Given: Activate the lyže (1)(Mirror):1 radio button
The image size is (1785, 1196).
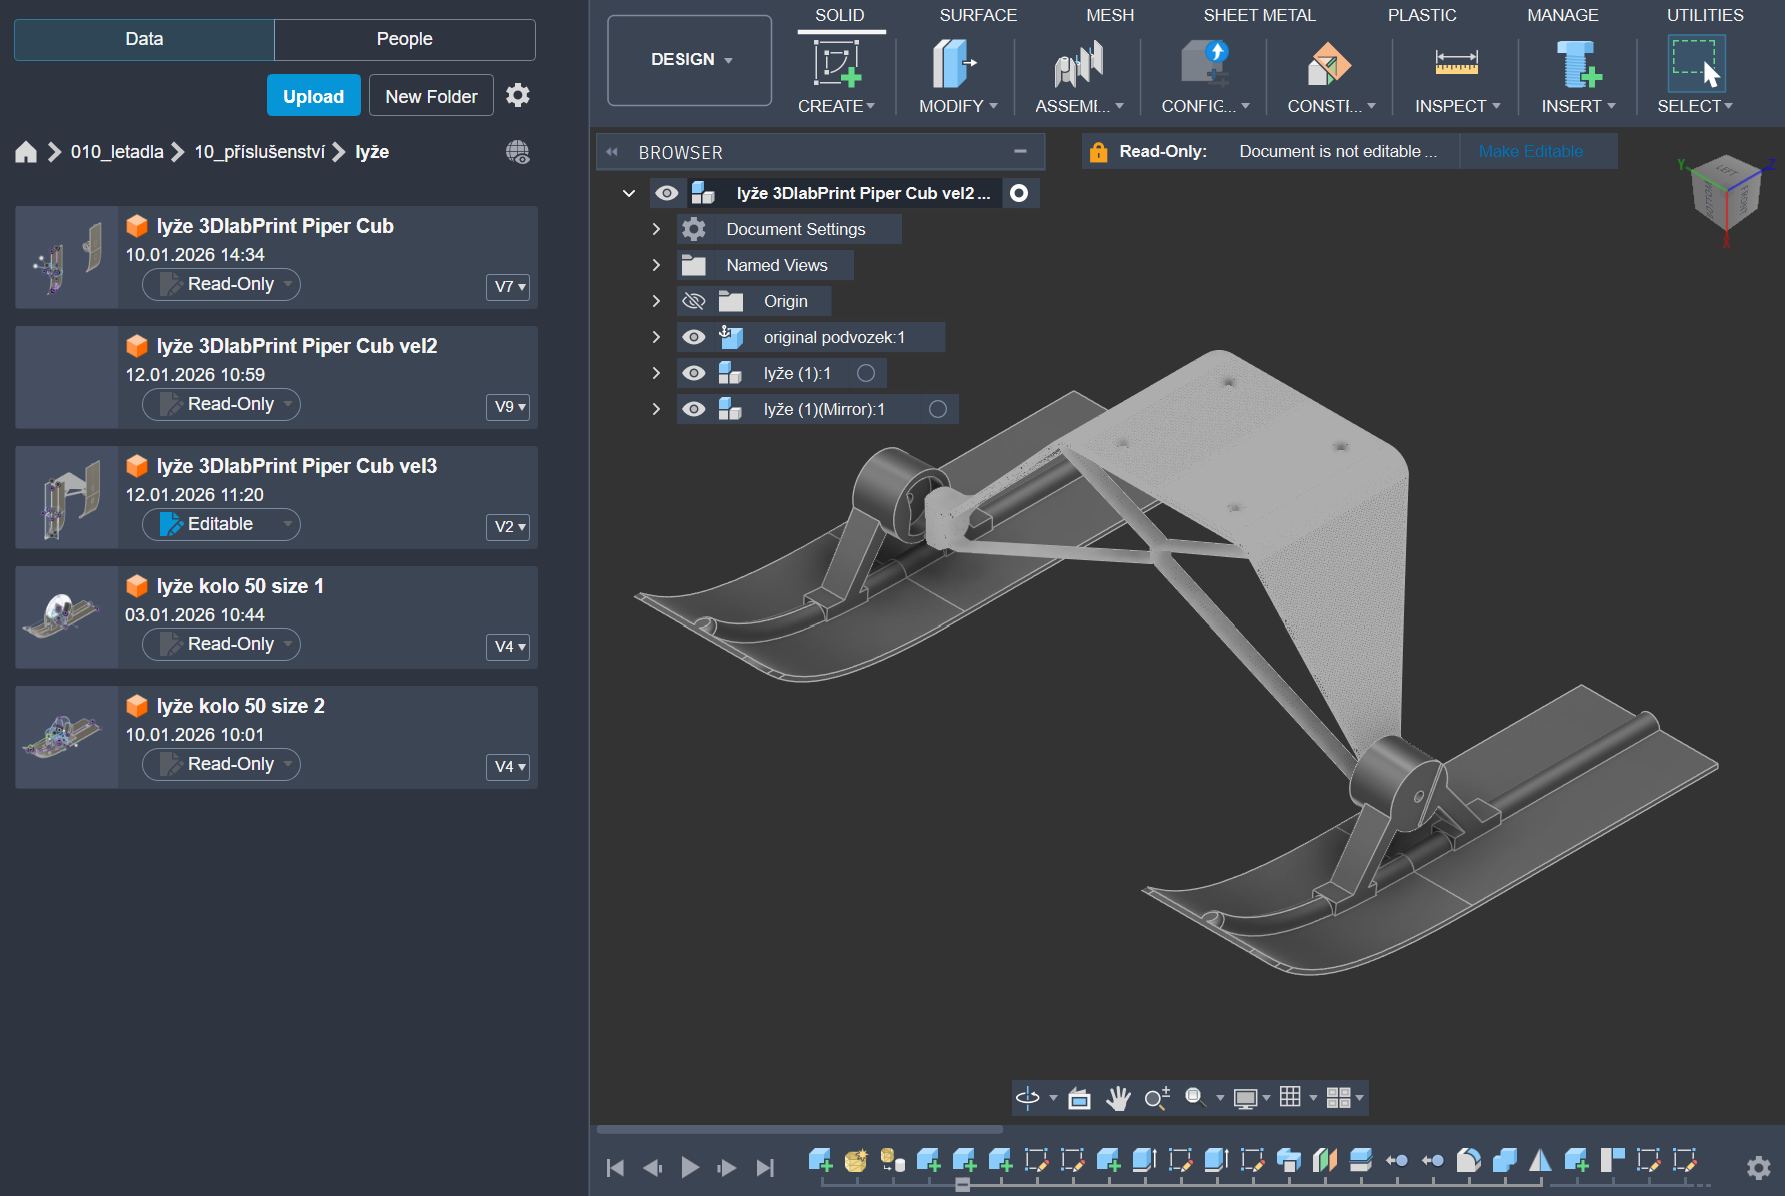Looking at the screenshot, I should point(938,409).
